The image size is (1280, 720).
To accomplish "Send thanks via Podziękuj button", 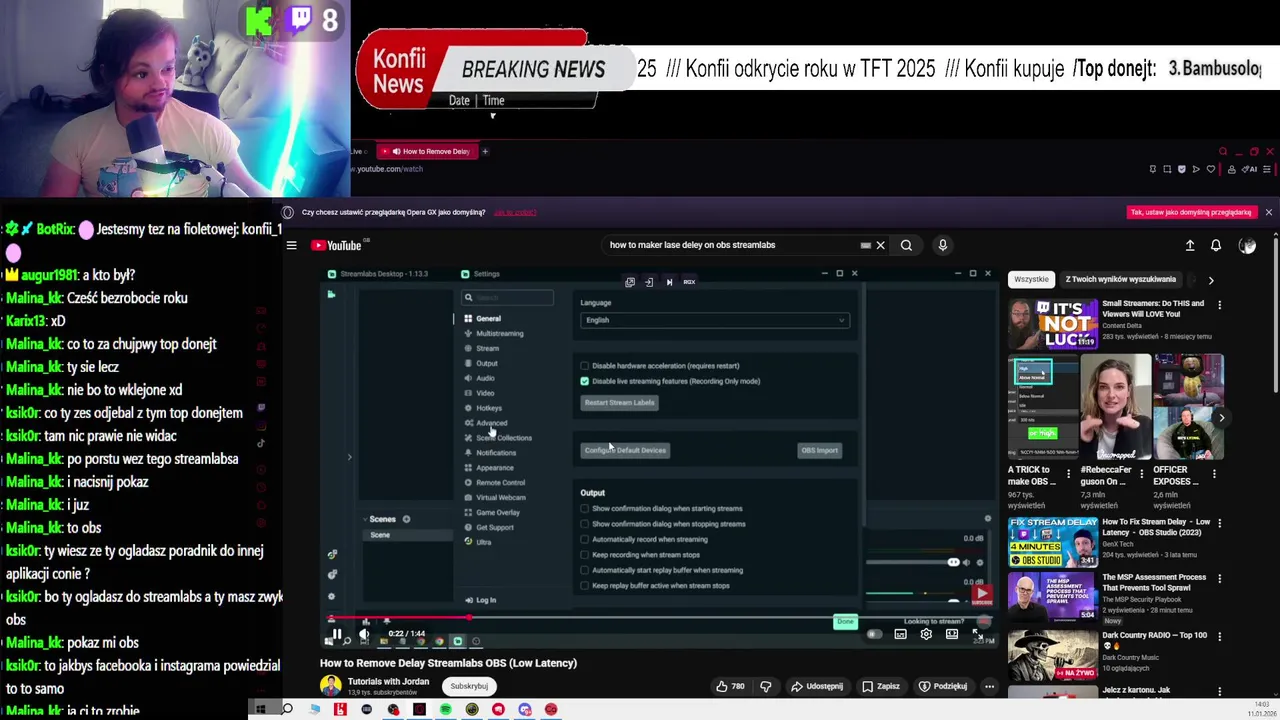I will [943, 686].
